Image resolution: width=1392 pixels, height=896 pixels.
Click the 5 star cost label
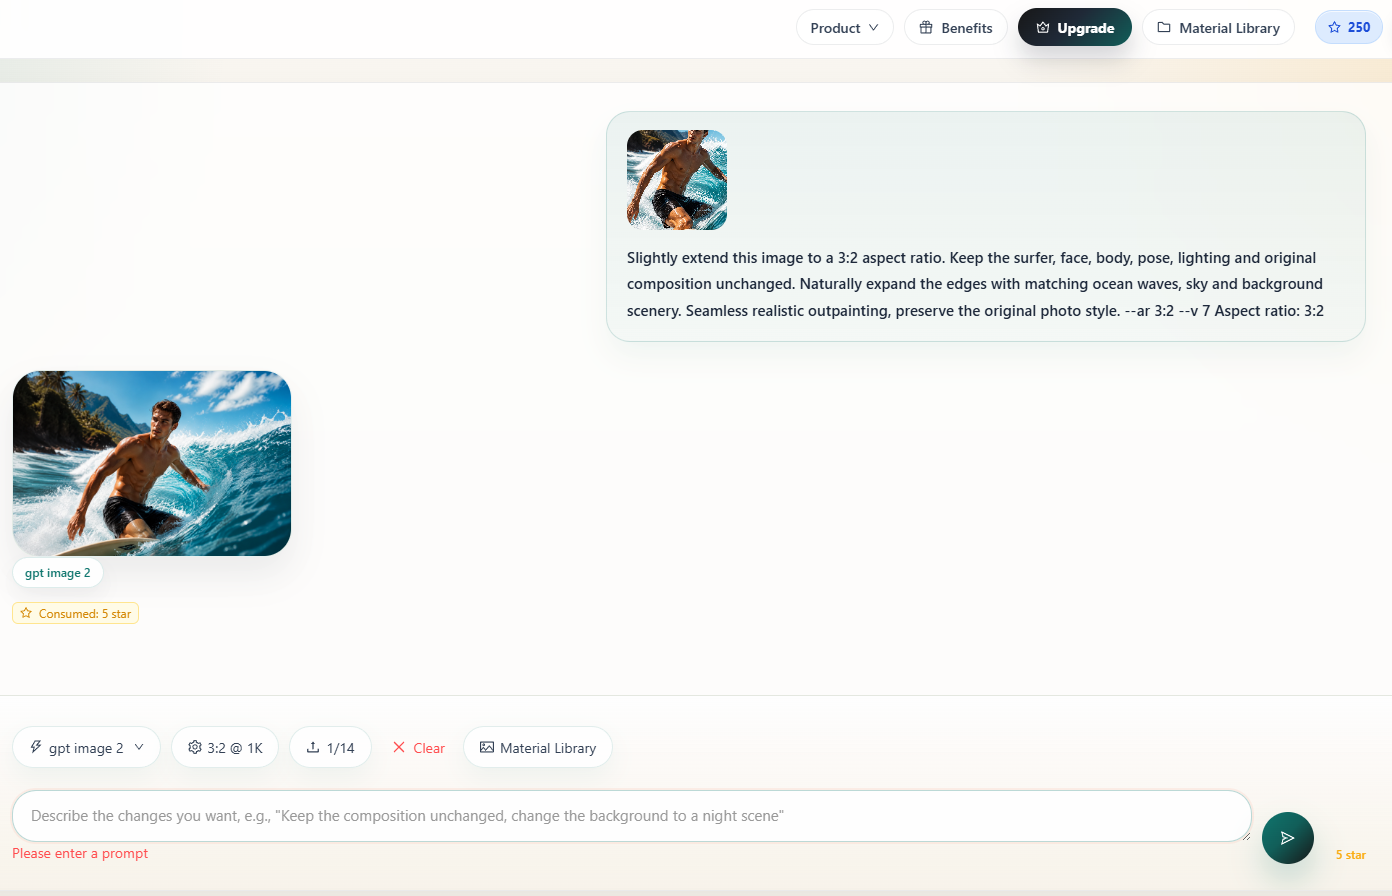coord(1350,855)
